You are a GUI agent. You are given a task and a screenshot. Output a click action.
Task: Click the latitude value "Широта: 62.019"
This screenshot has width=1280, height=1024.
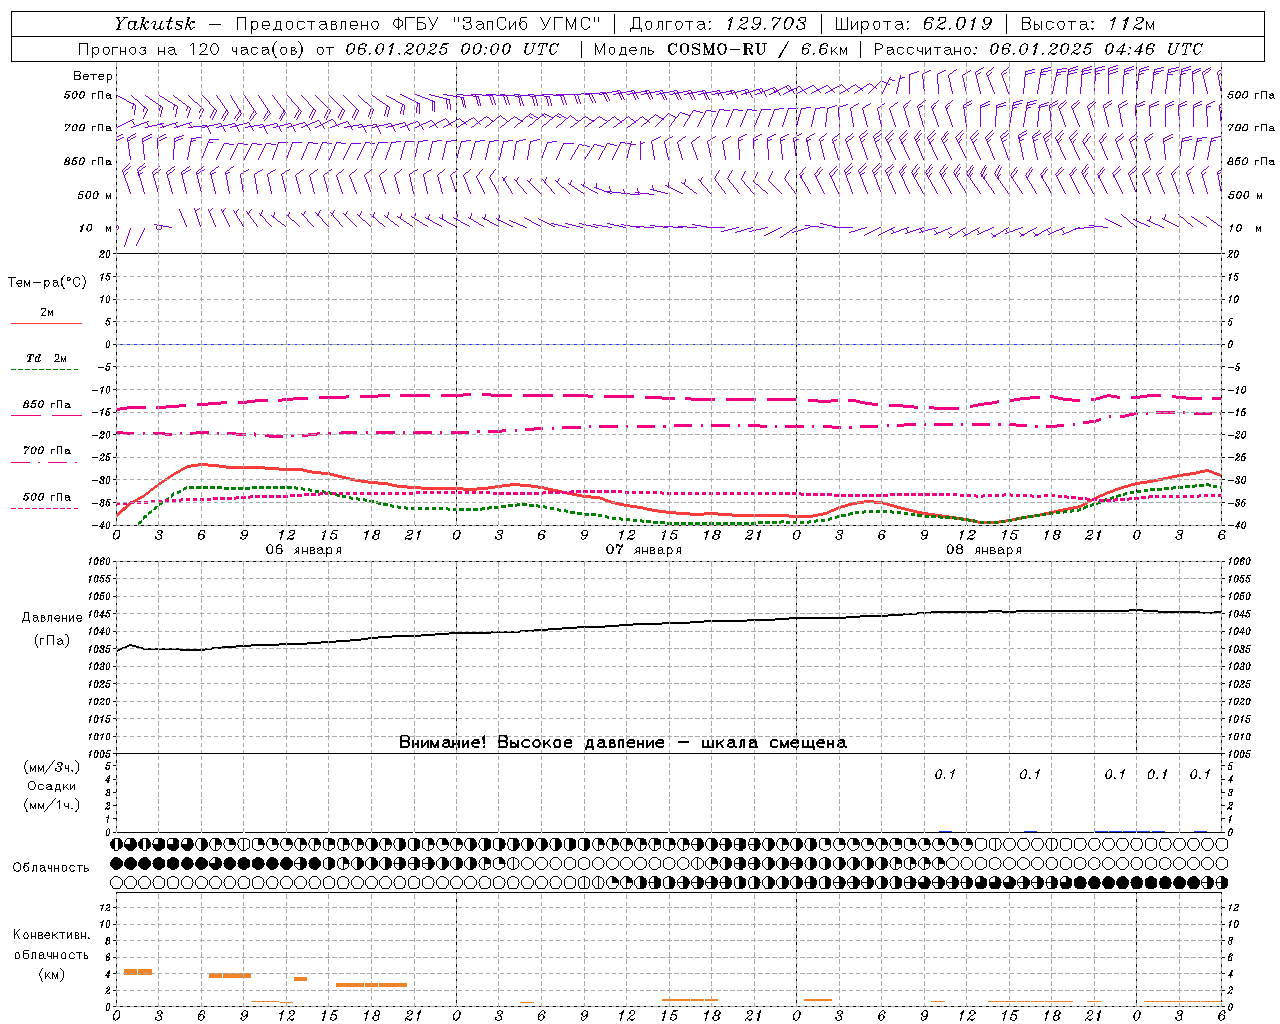[x=913, y=24]
